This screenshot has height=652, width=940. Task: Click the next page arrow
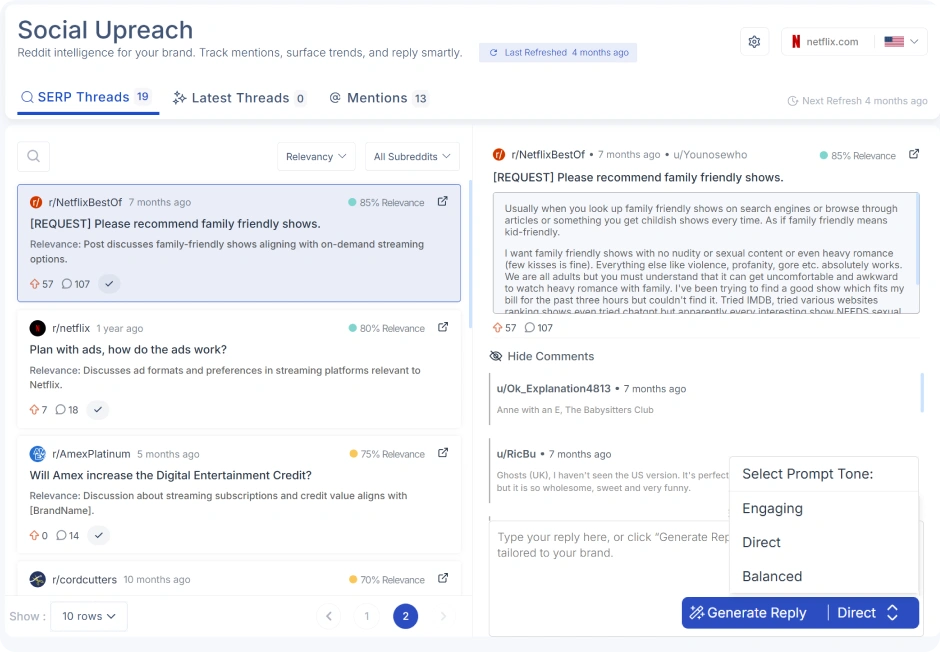[444, 616]
